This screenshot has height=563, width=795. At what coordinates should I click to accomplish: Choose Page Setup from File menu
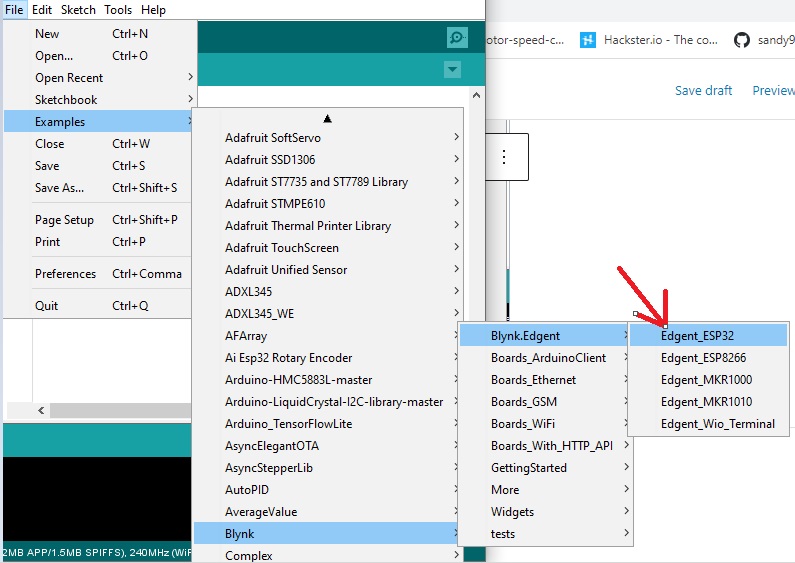coord(98,220)
